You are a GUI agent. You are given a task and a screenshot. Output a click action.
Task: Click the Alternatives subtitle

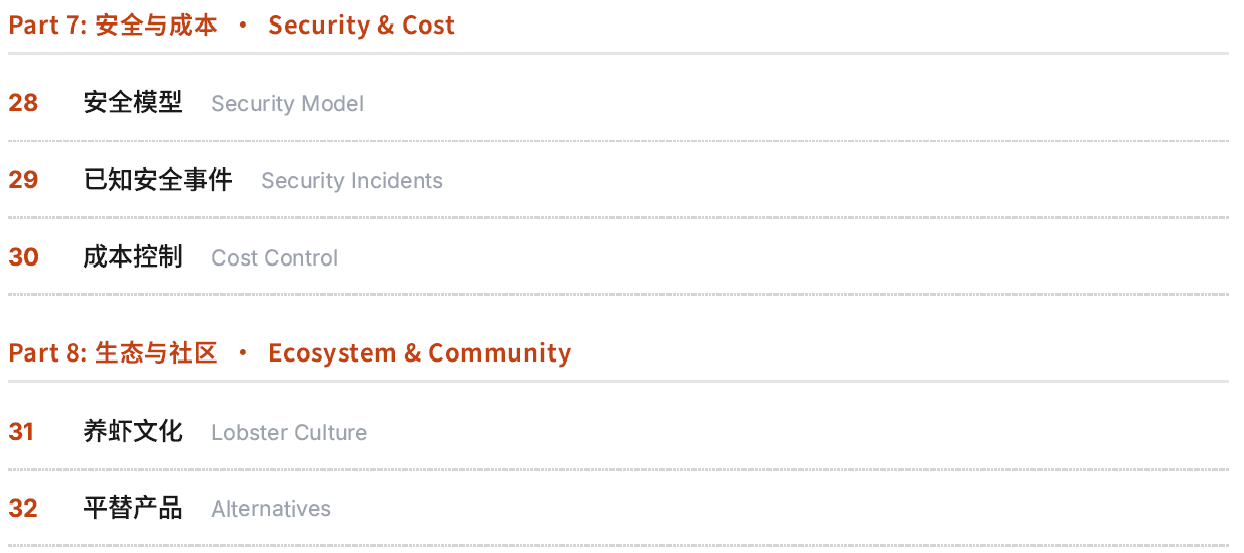click(271, 509)
